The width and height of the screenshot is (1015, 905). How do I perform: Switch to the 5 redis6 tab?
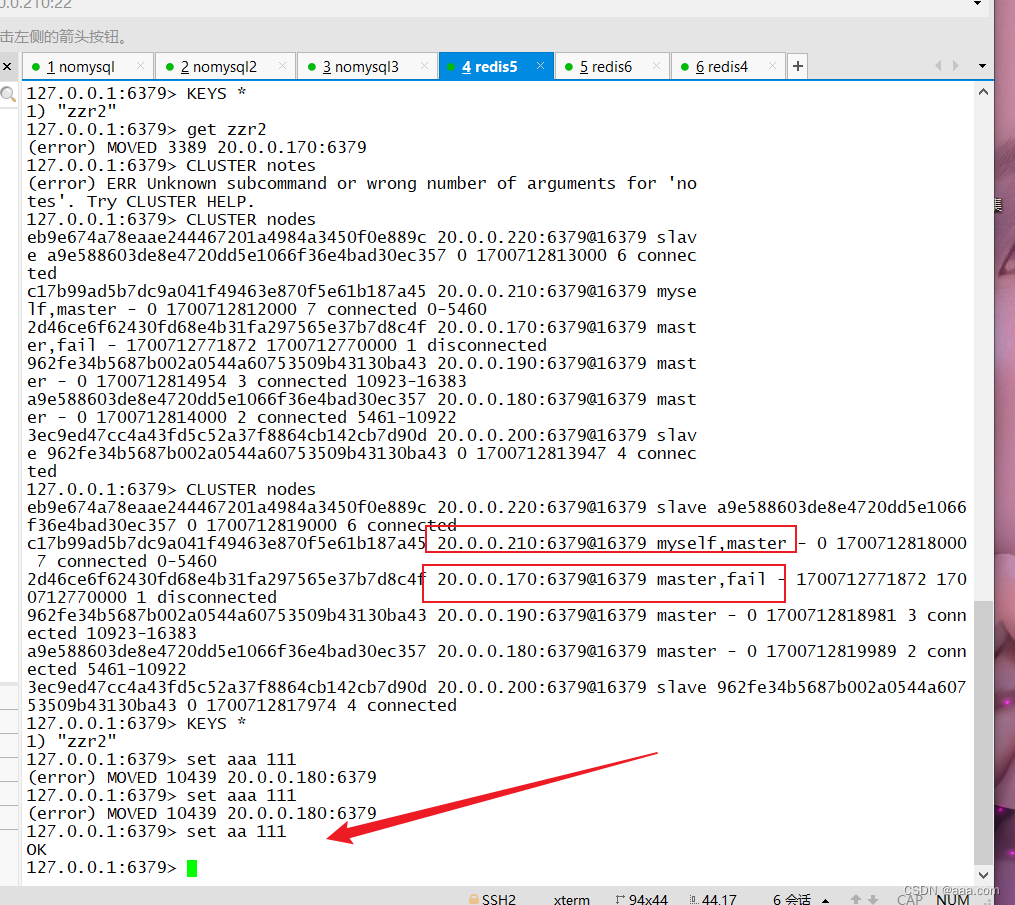coord(607,66)
